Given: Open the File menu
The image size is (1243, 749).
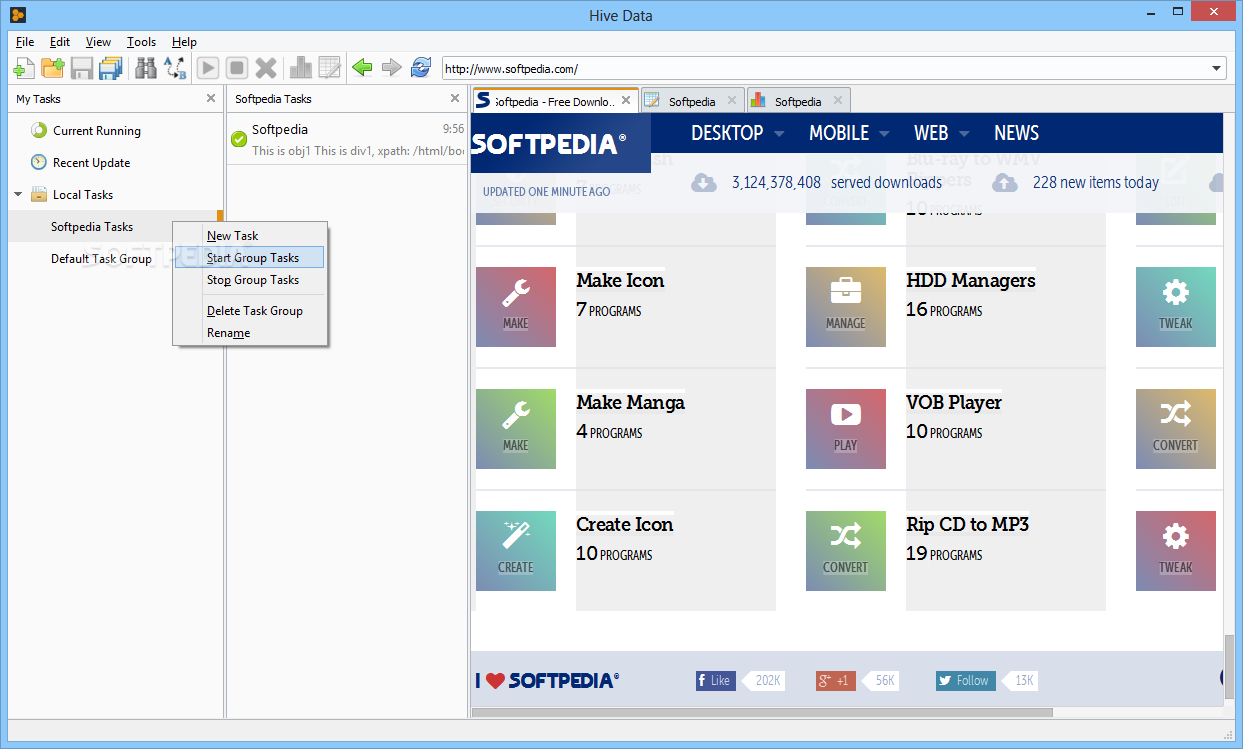Looking at the screenshot, I should (25, 42).
